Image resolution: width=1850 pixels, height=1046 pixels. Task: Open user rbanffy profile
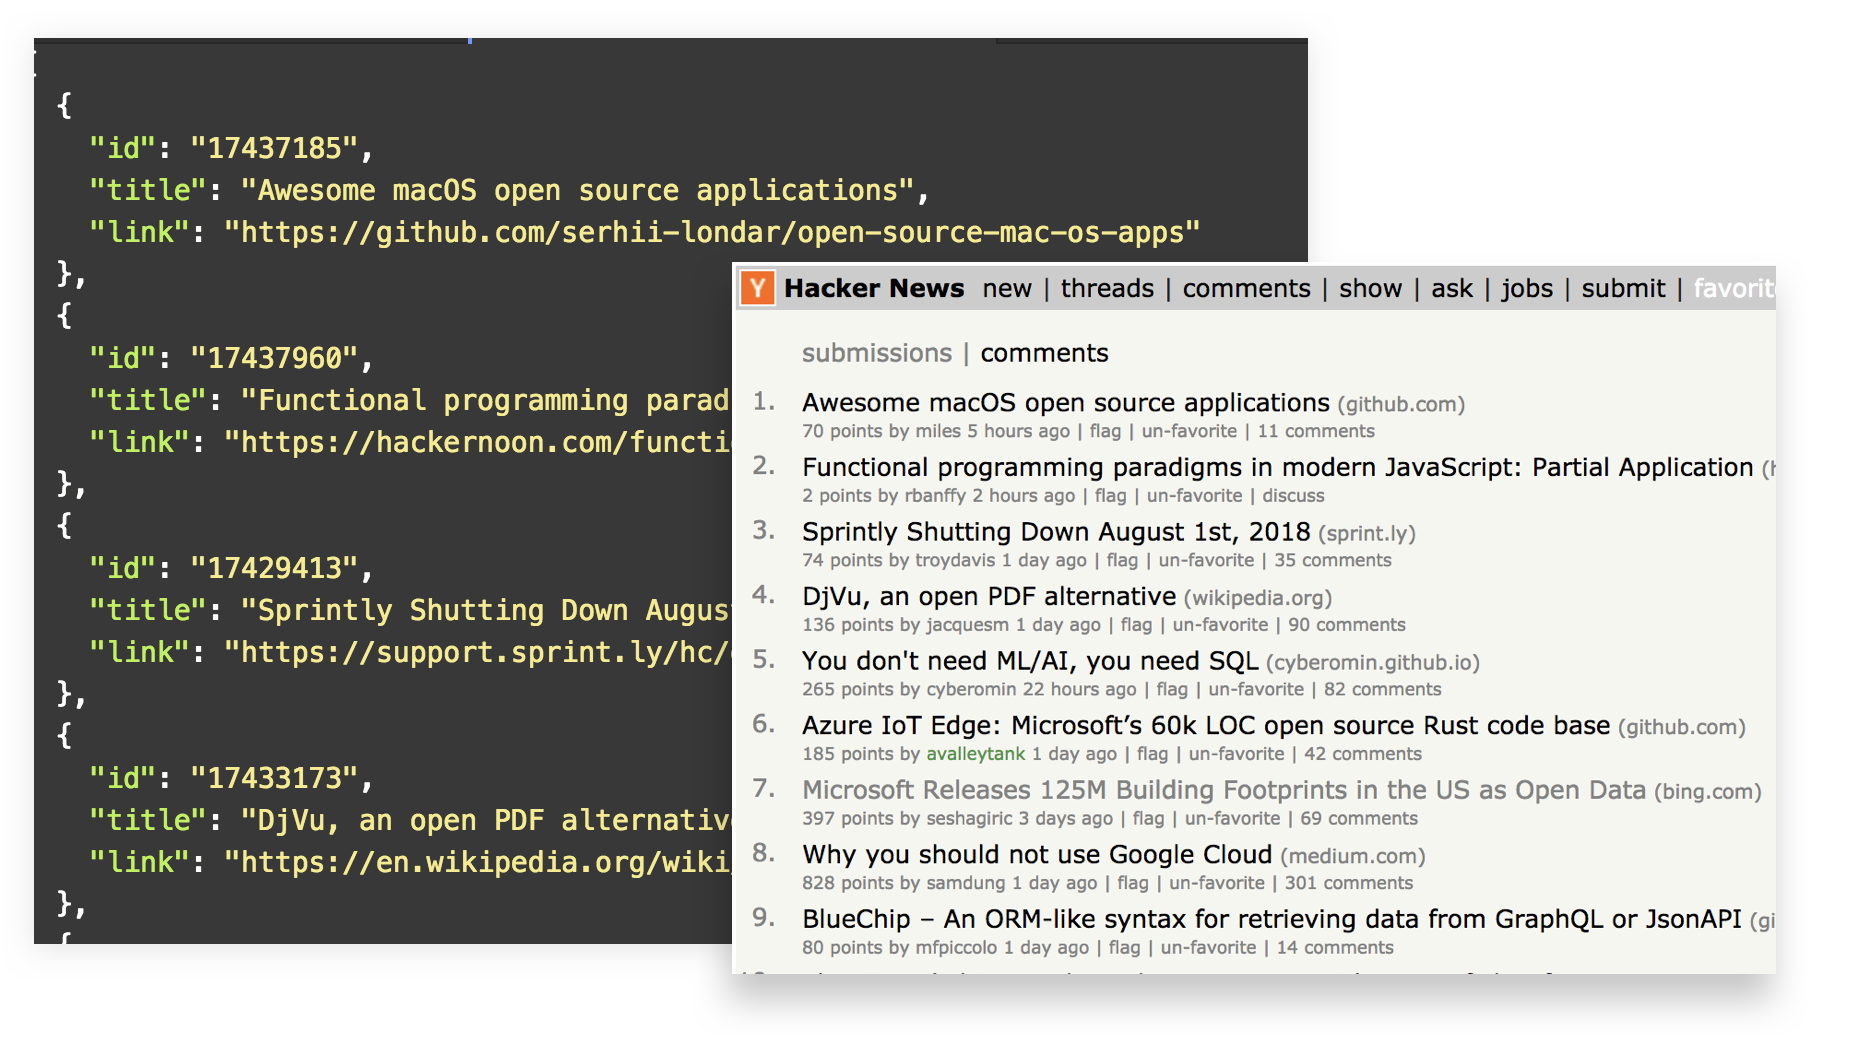(935, 496)
